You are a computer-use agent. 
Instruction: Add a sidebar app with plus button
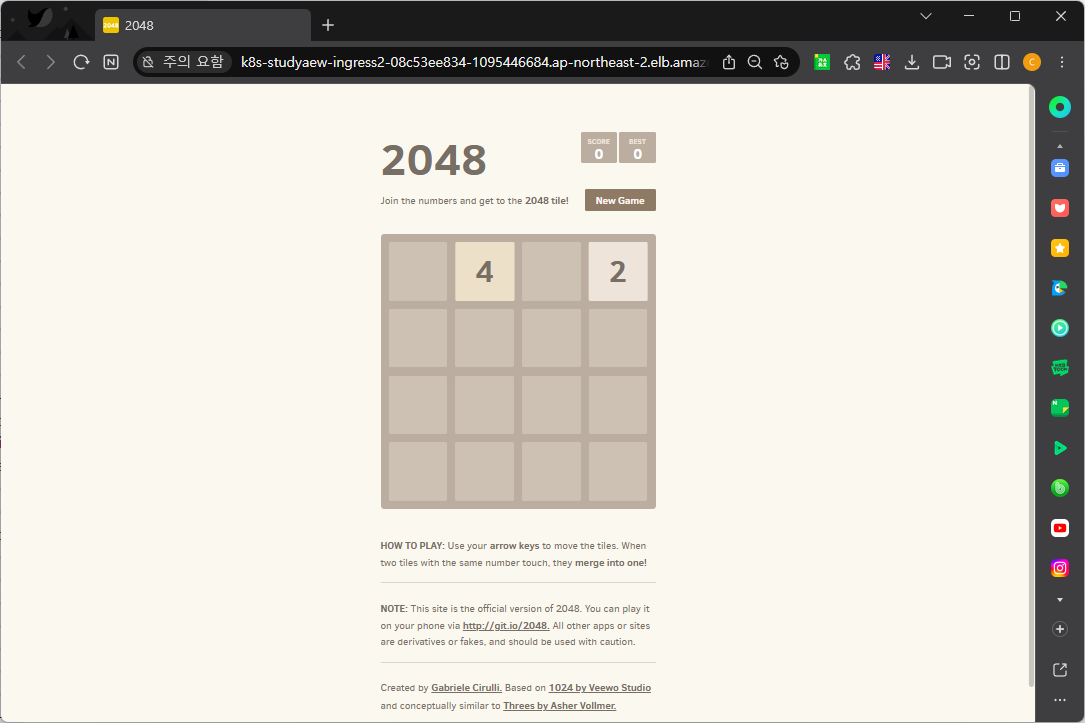(1059, 629)
